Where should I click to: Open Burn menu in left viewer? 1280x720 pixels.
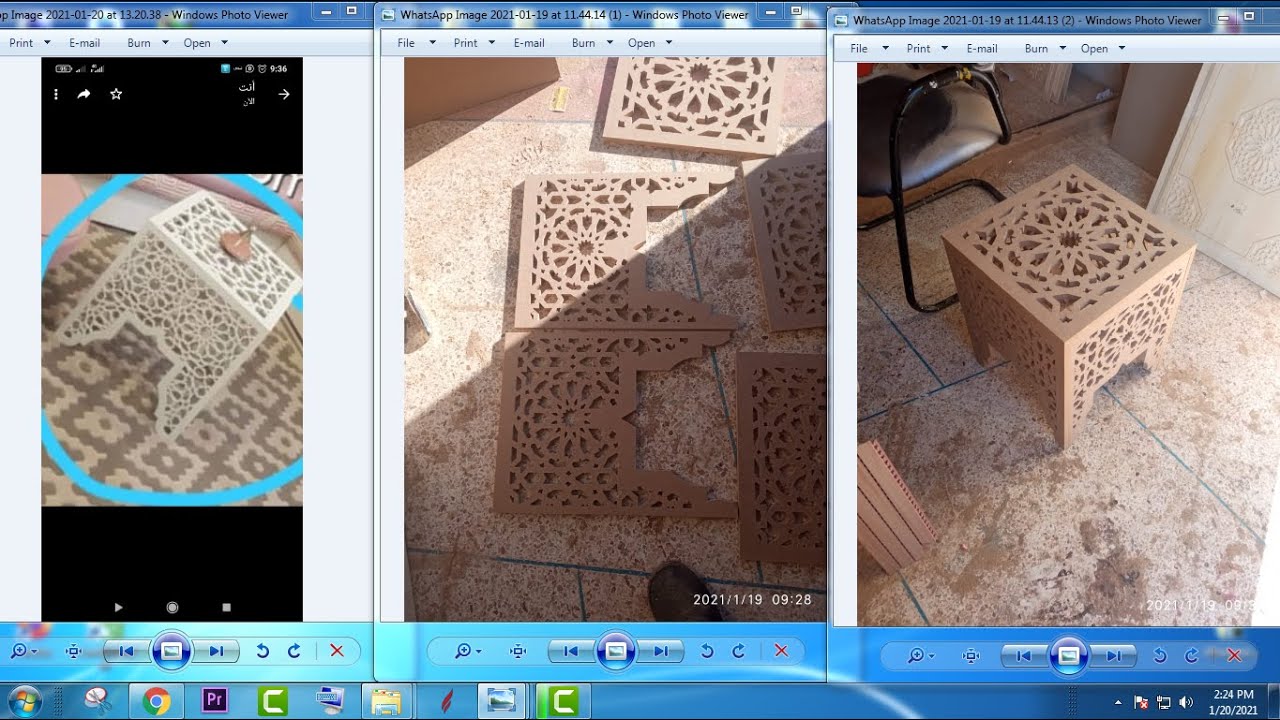point(146,43)
